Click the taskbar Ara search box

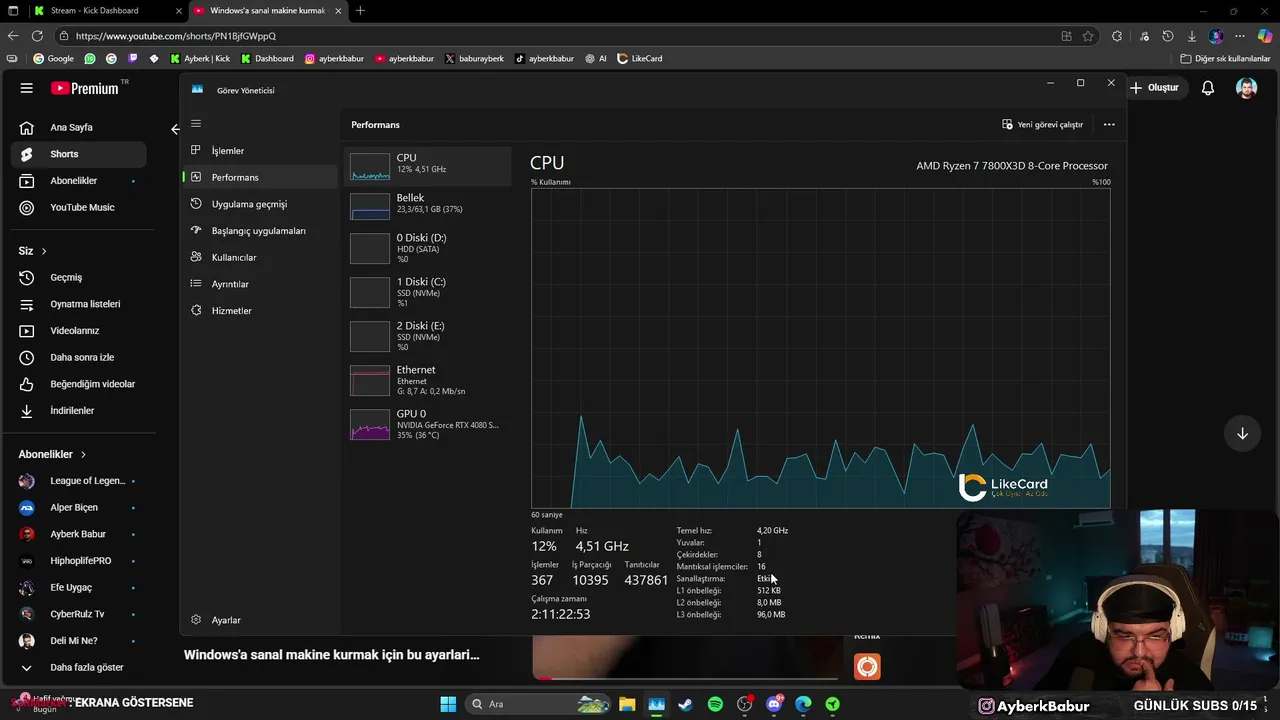[x=537, y=704]
